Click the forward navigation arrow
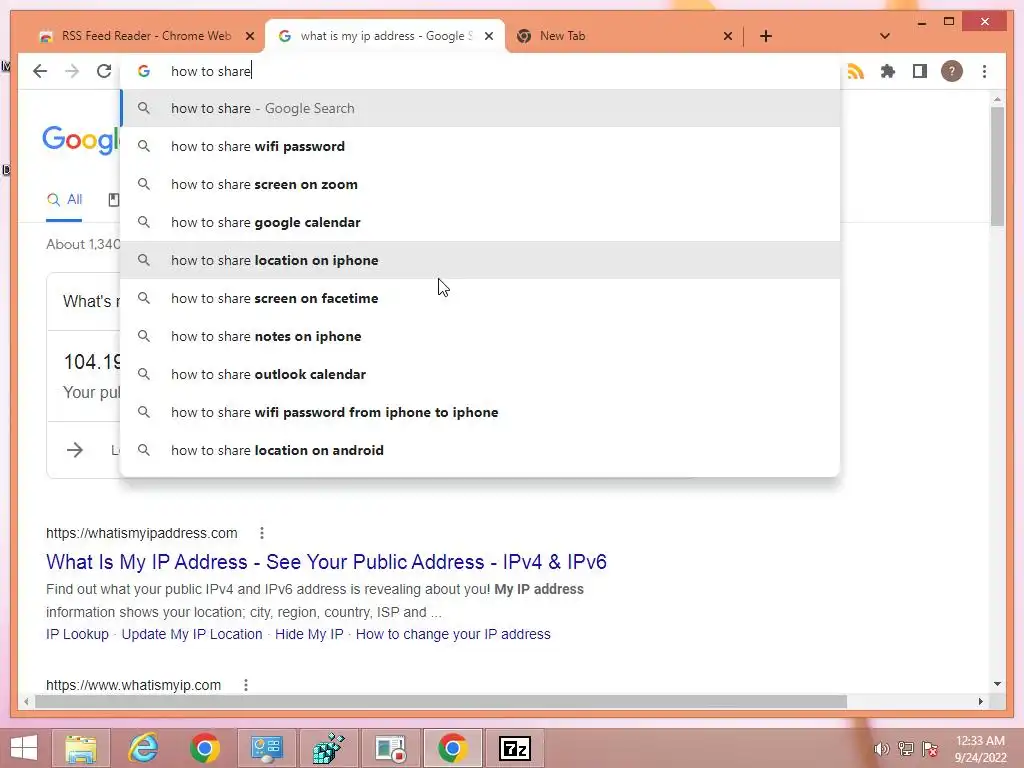This screenshot has height=768, width=1024. click(72, 71)
